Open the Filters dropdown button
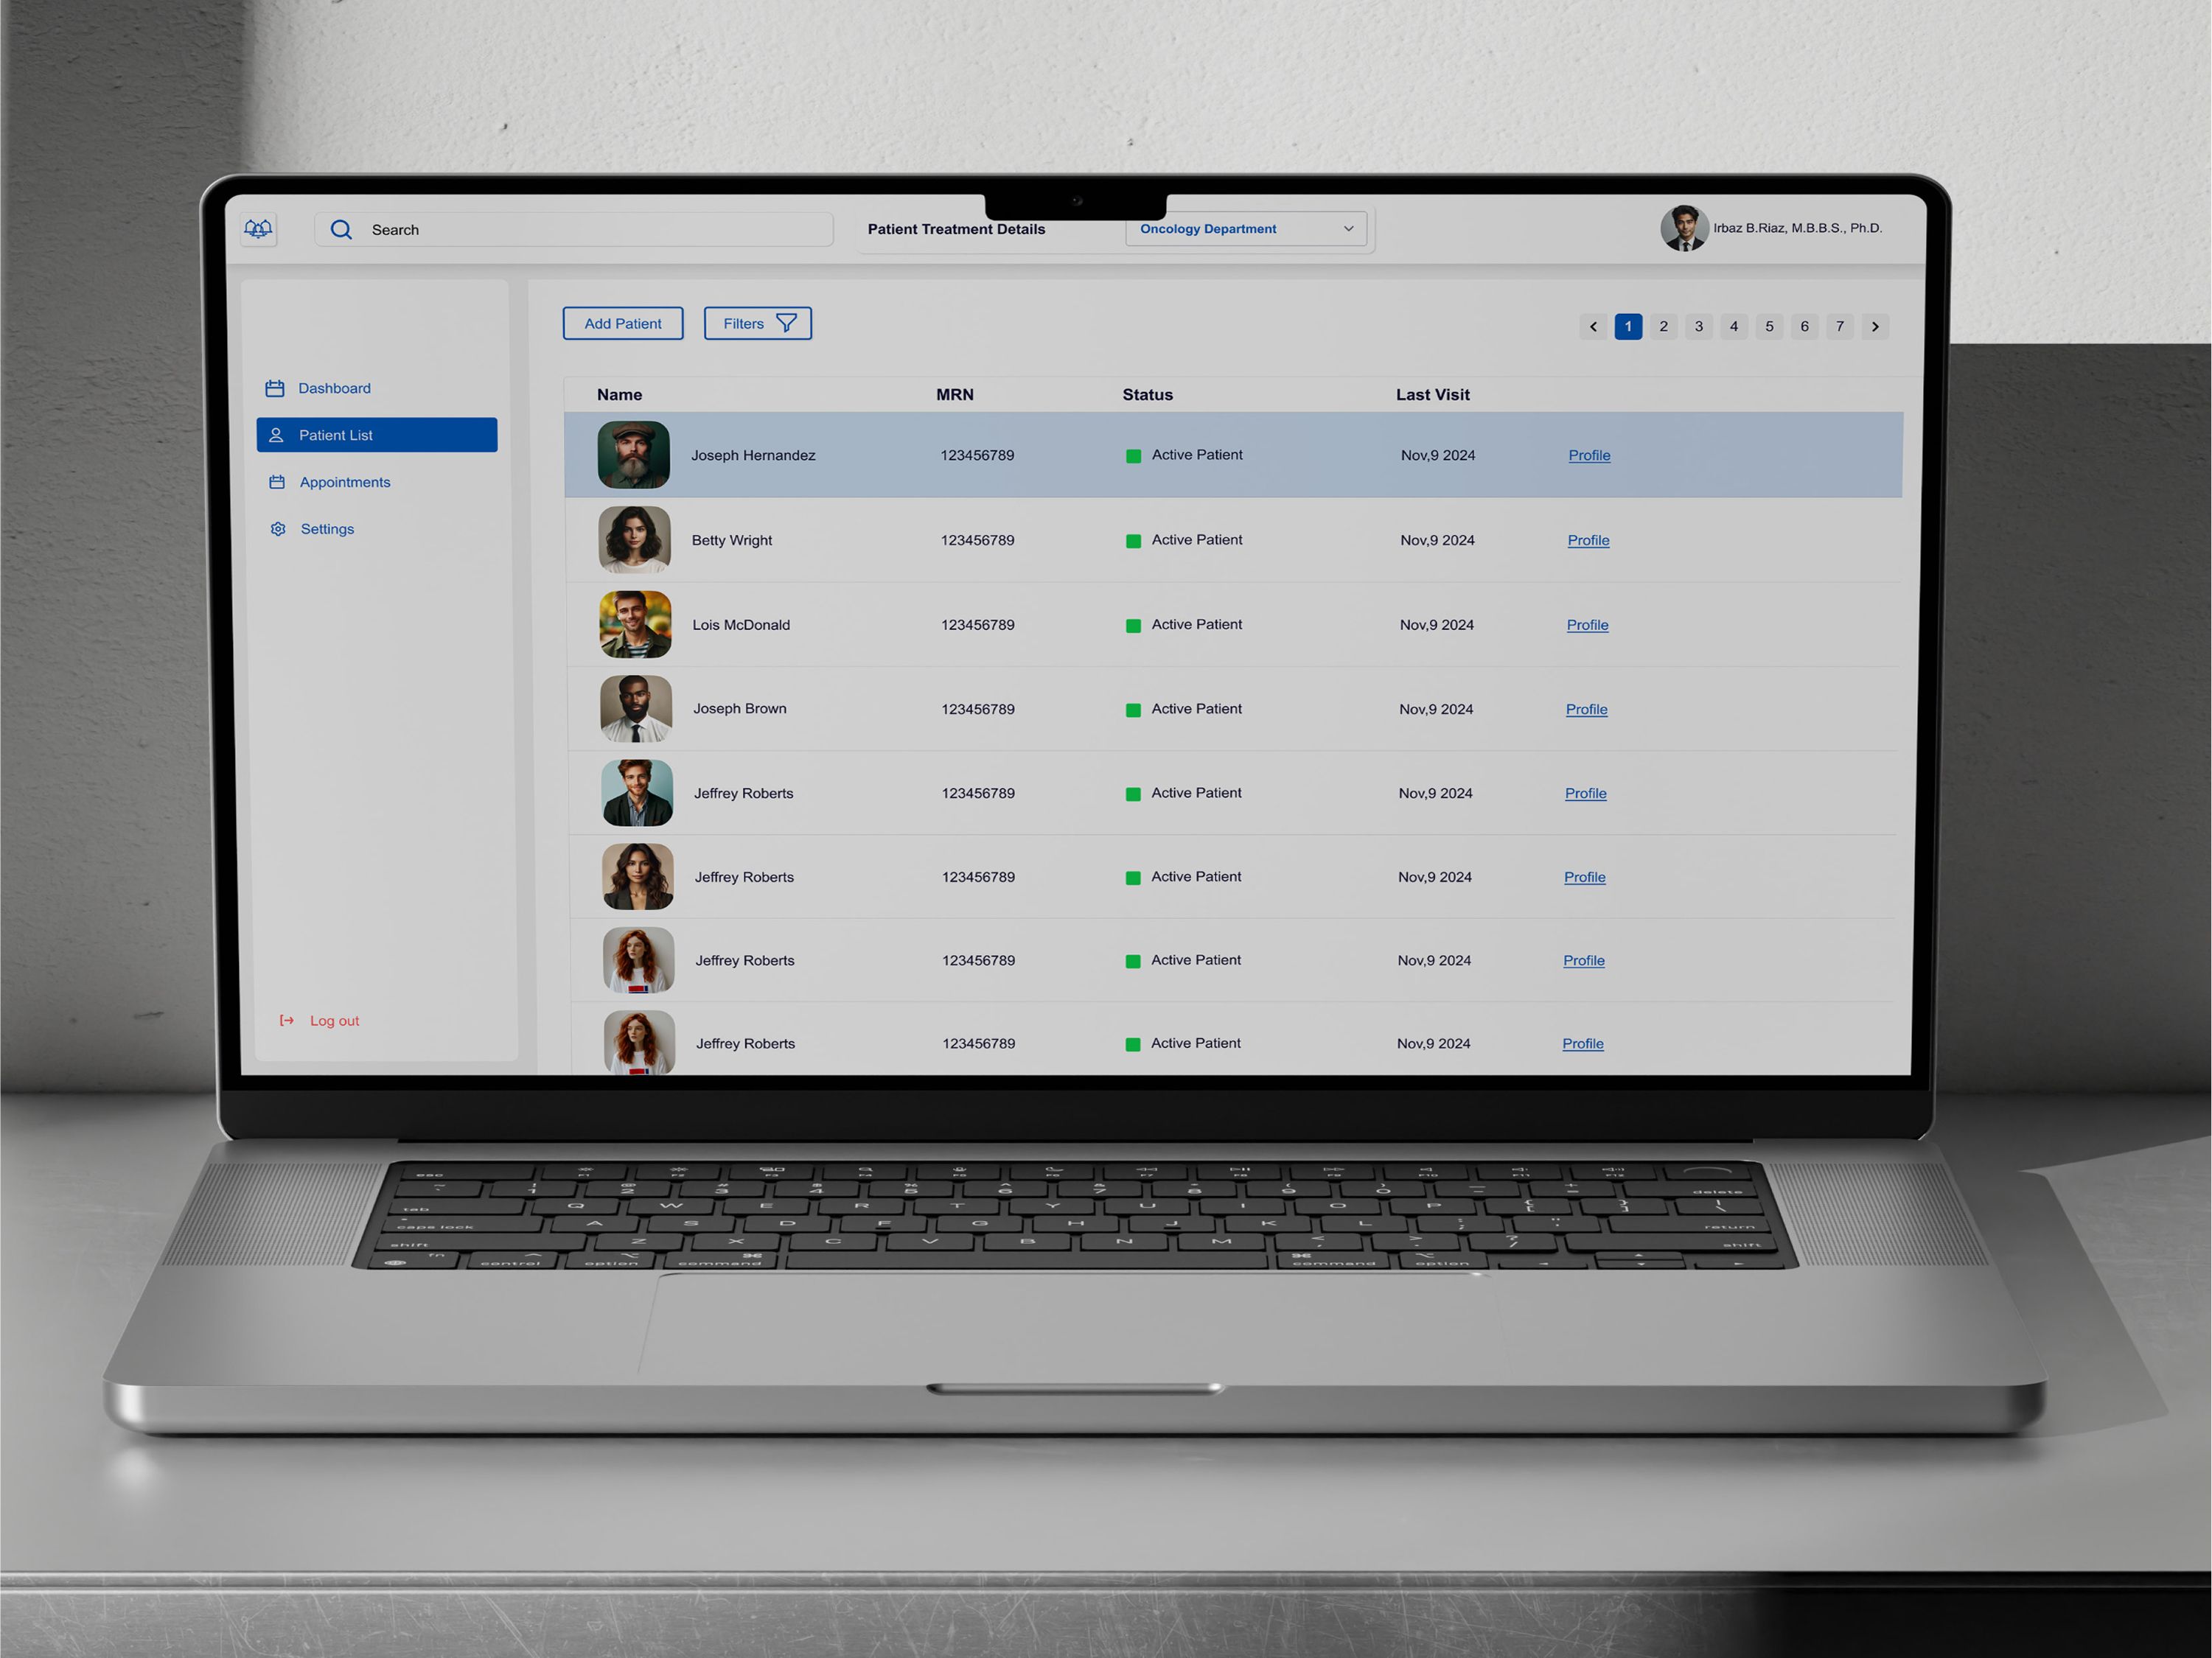 (x=757, y=323)
